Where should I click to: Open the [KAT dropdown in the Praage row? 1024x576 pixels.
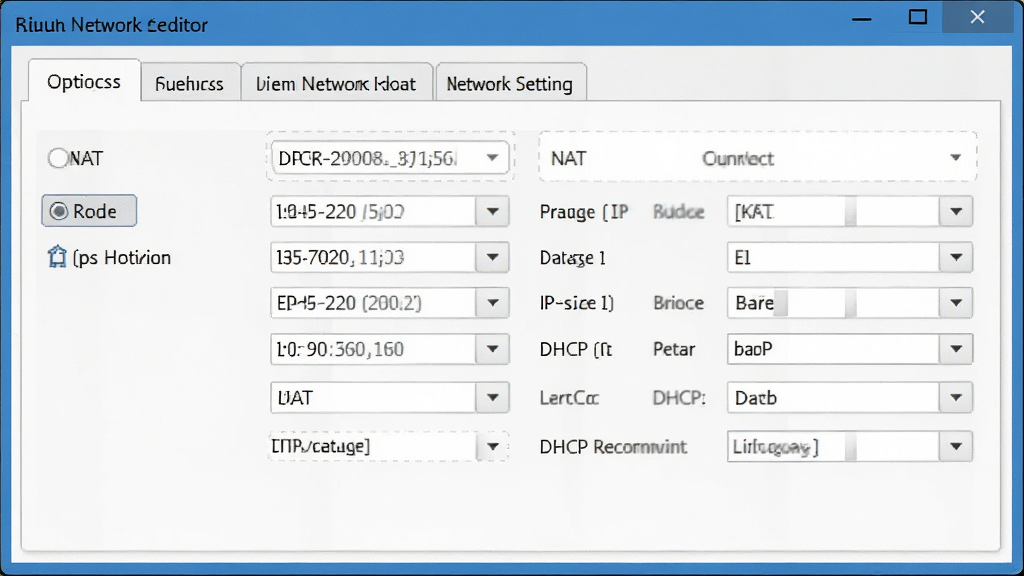pyautogui.click(x=850, y=212)
